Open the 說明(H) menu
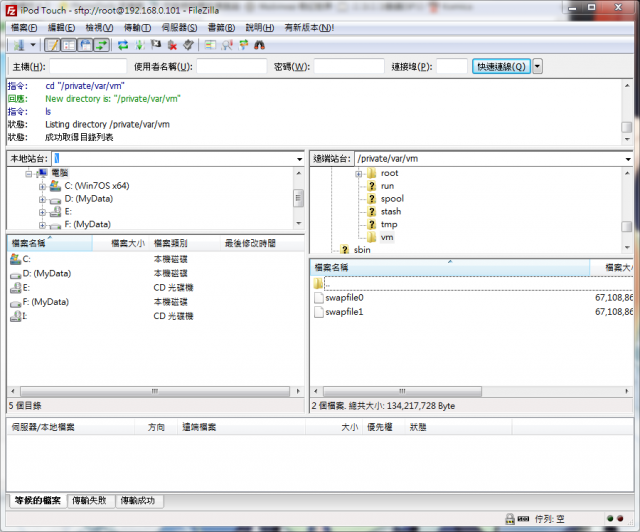640x532 pixels. pos(260,27)
